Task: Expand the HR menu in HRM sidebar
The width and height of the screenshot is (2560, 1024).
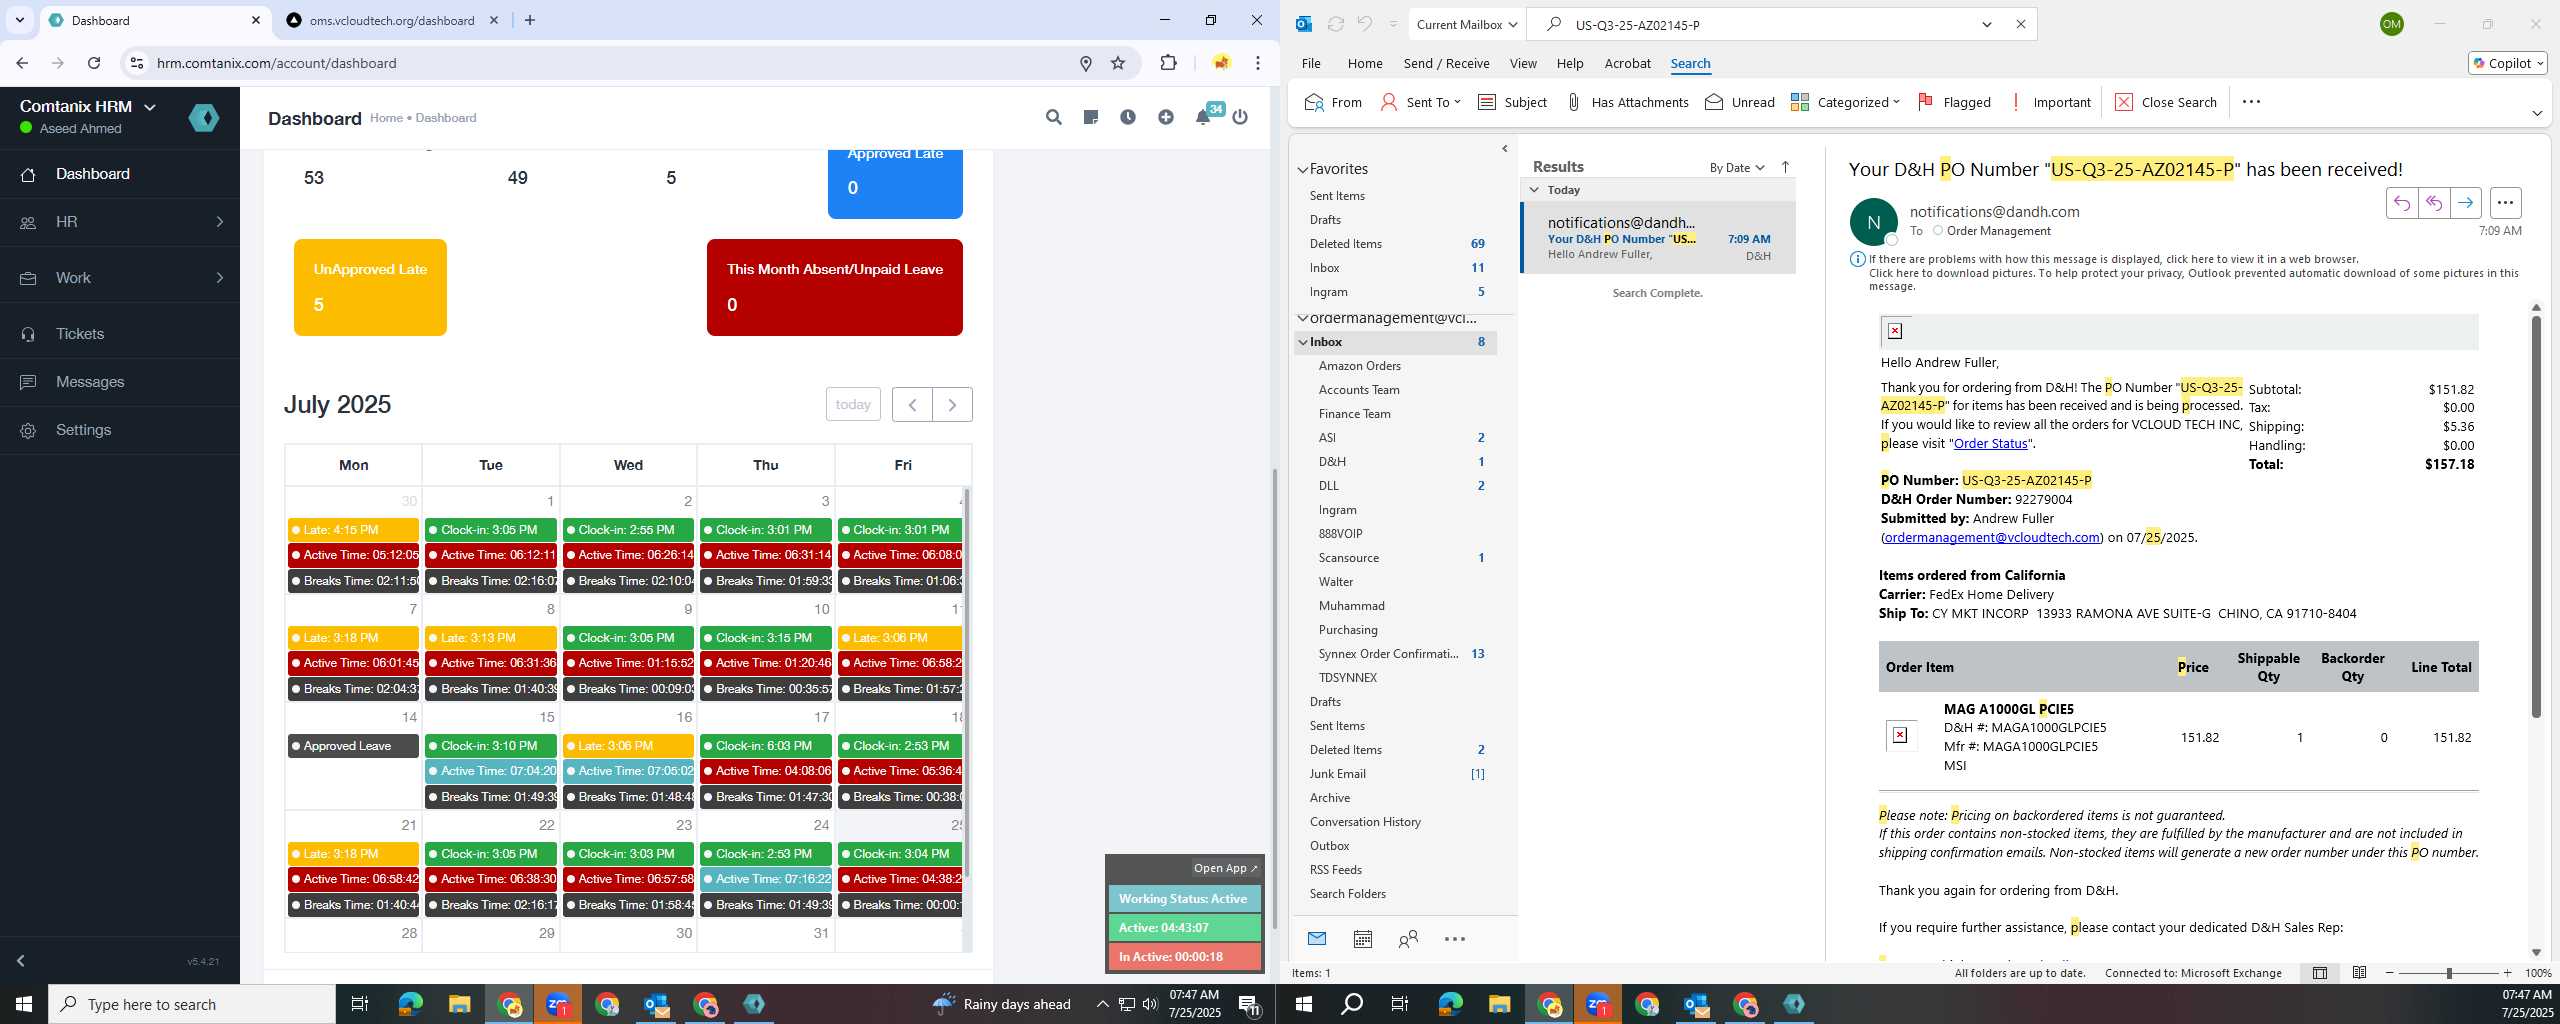Action: pos(120,222)
